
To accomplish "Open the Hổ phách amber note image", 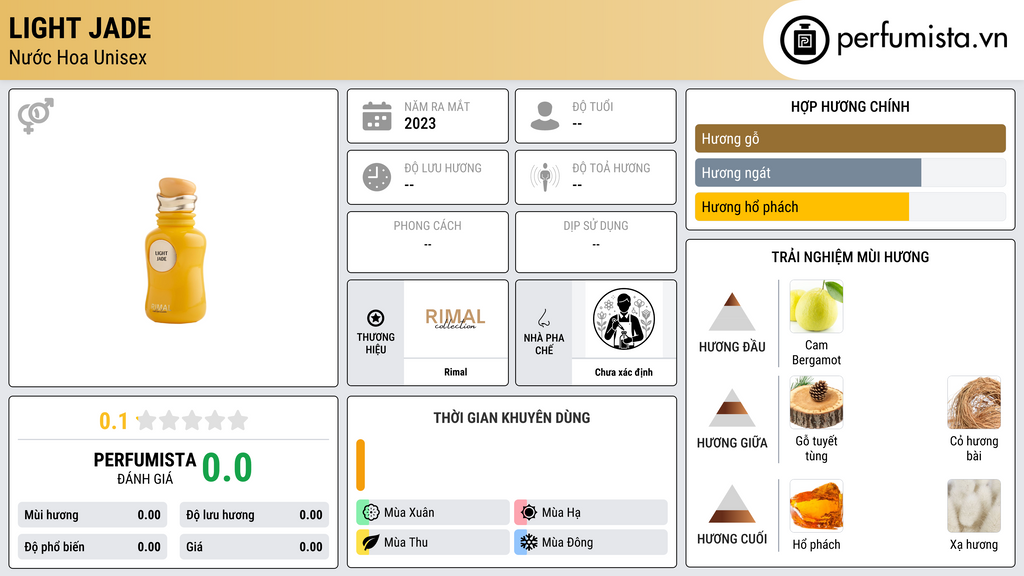I will [816, 505].
